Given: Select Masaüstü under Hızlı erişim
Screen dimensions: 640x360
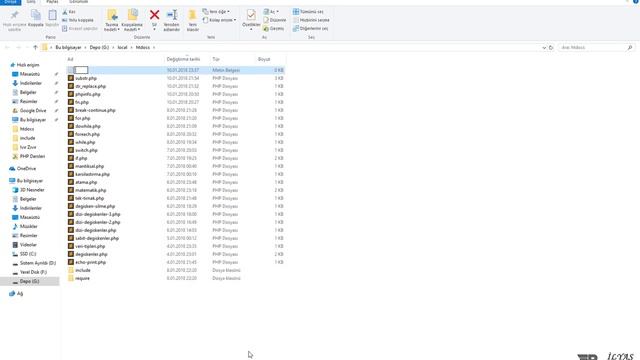Looking at the screenshot, I should tap(30, 74).
